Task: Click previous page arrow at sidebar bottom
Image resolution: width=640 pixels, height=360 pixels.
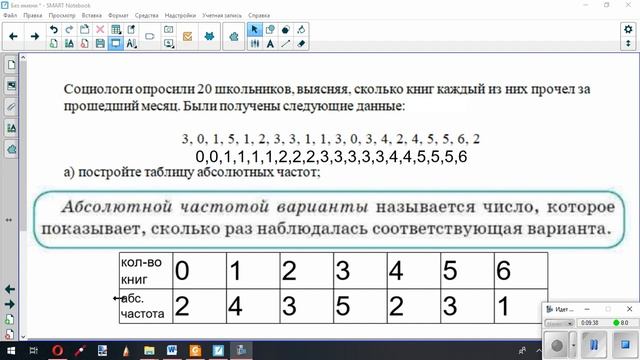Action: 10,289
